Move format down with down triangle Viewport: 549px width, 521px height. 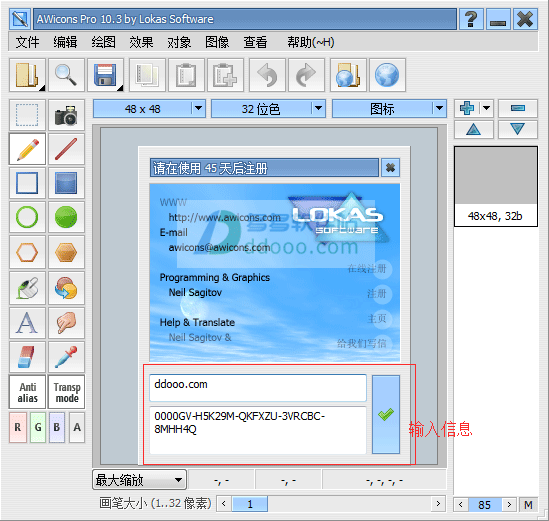pyautogui.click(x=518, y=130)
